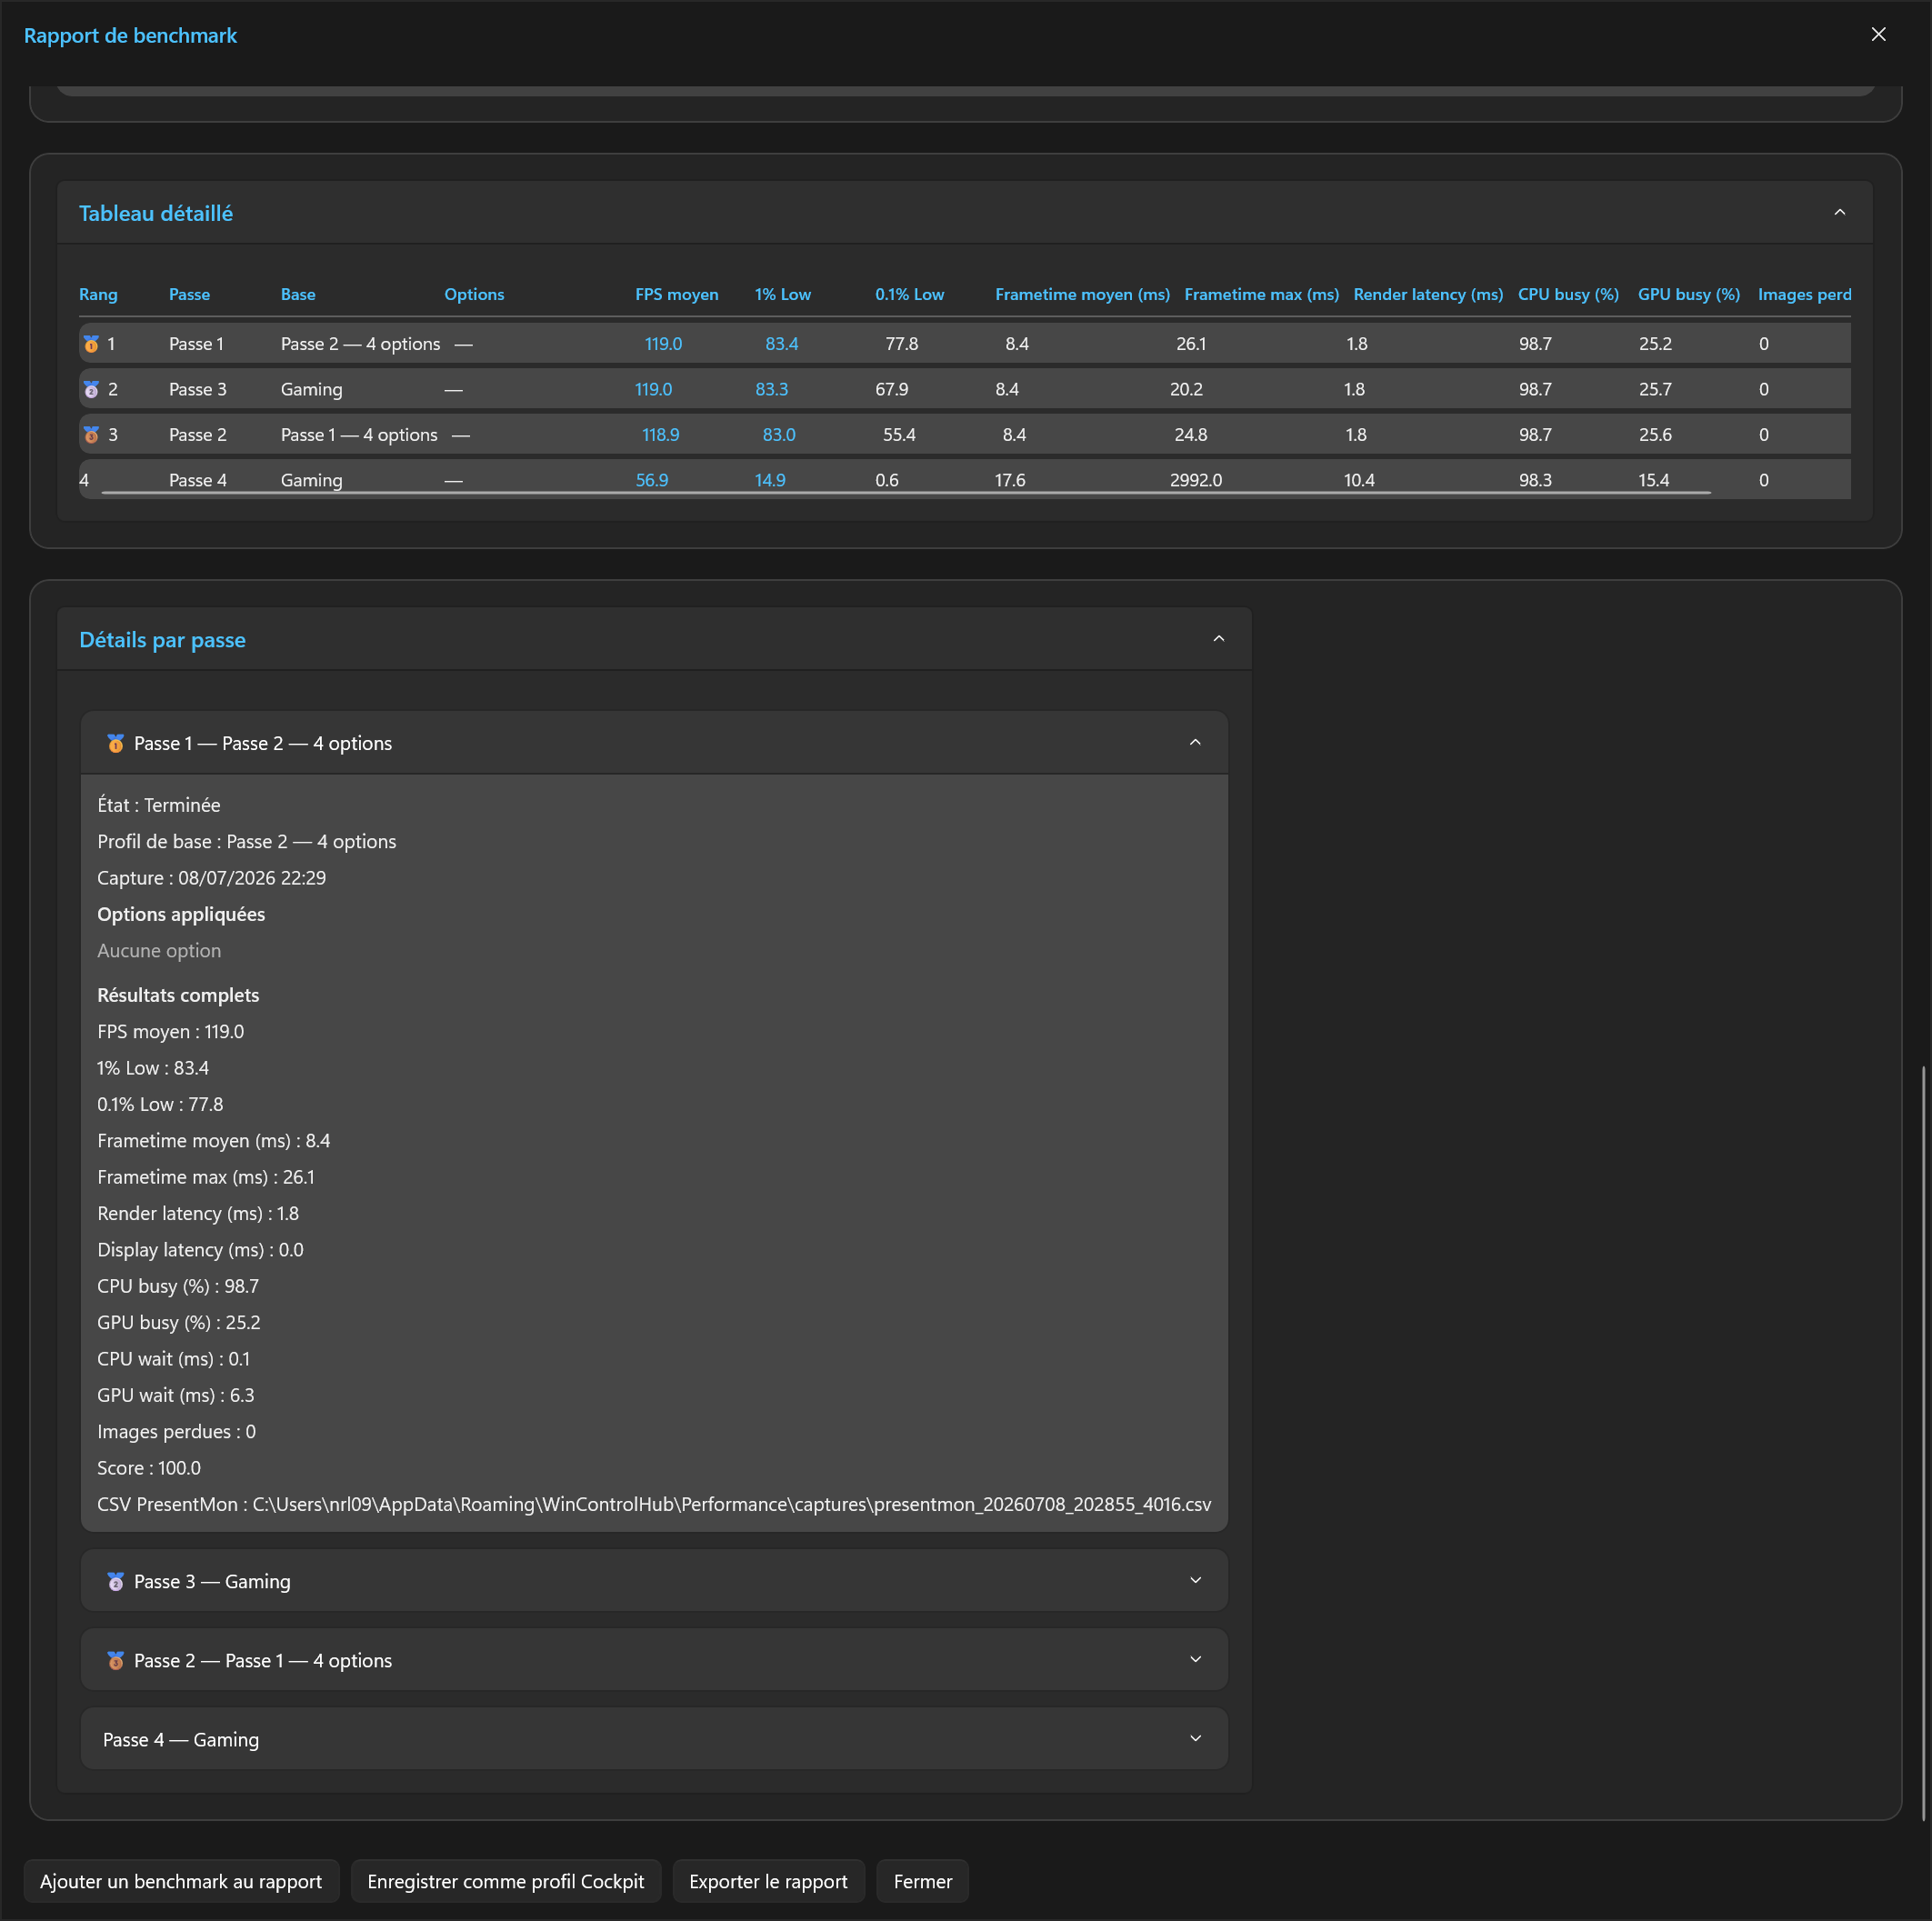The height and width of the screenshot is (1921, 1932).
Task: Click 1% Low value 83.4 in table
Action: [x=781, y=344]
